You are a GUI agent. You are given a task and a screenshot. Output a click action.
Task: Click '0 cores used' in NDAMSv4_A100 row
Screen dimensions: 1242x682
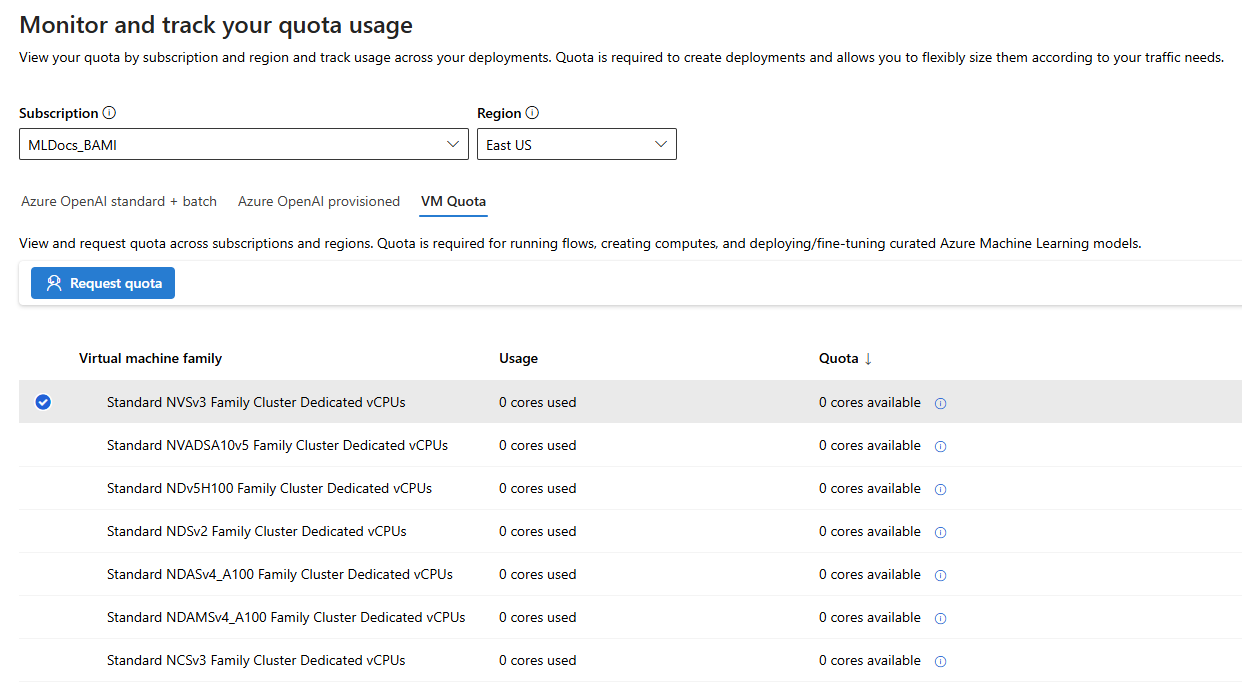(538, 617)
